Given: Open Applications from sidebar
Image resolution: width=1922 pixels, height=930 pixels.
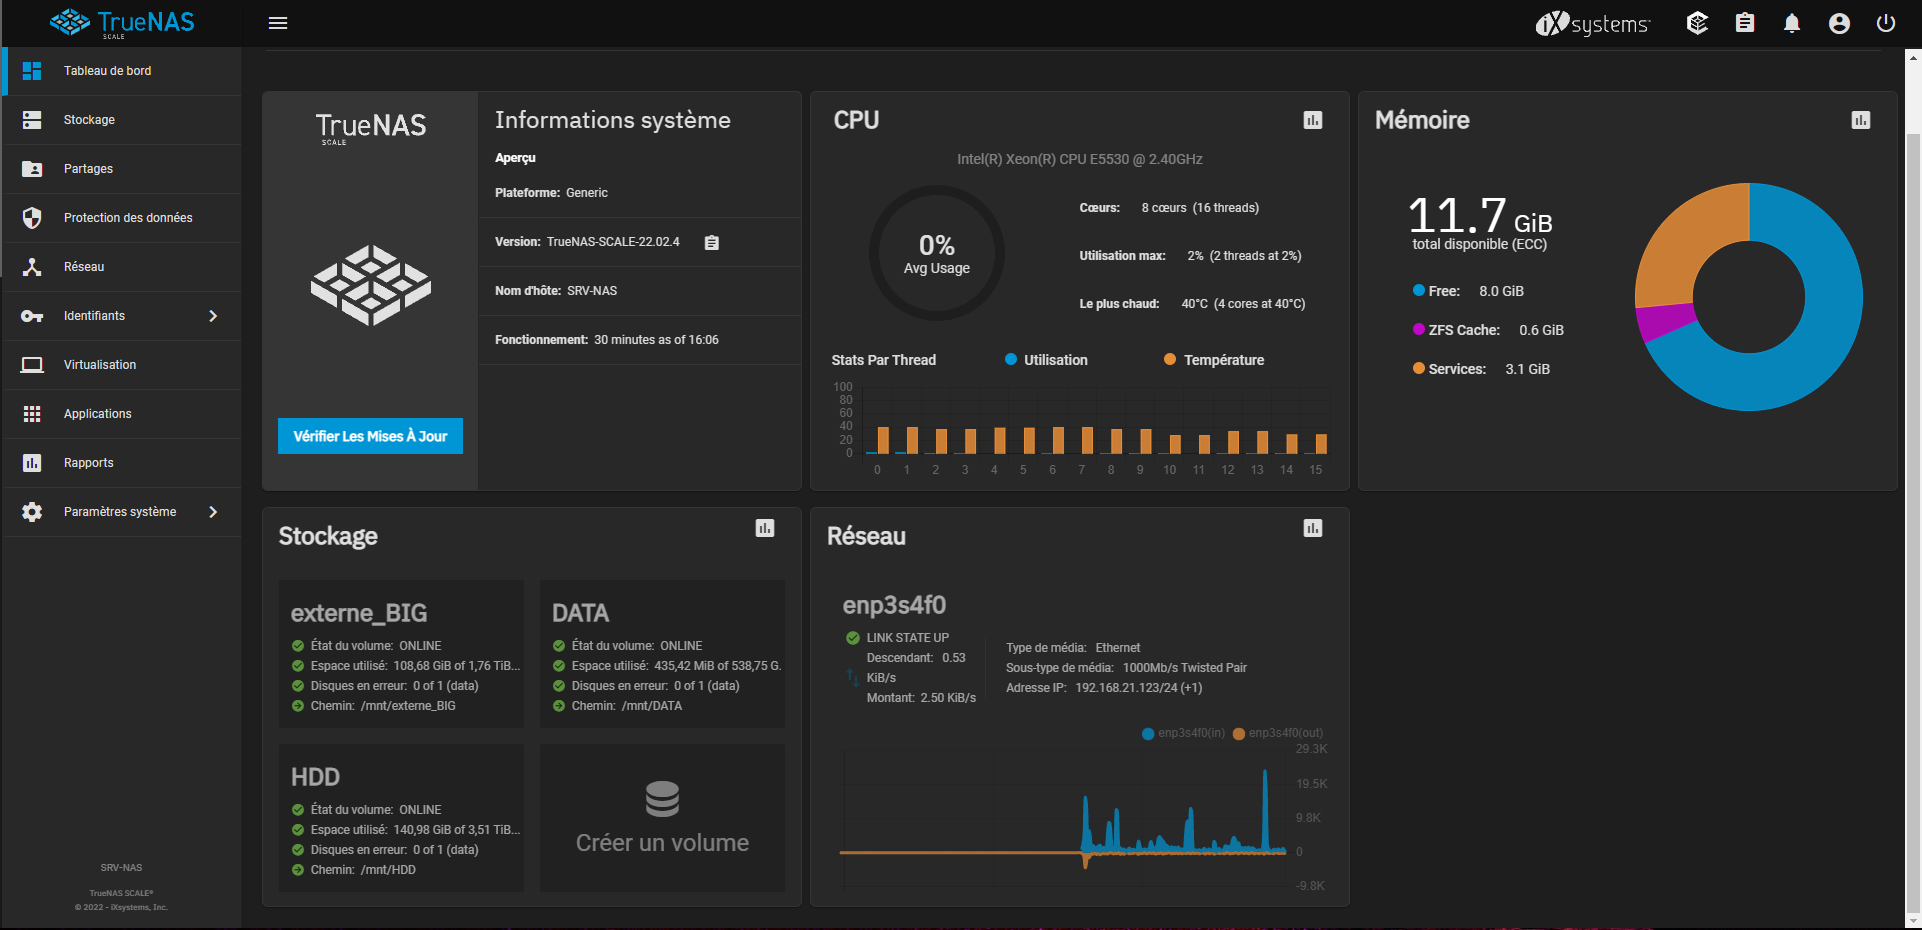Looking at the screenshot, I should (x=97, y=414).
